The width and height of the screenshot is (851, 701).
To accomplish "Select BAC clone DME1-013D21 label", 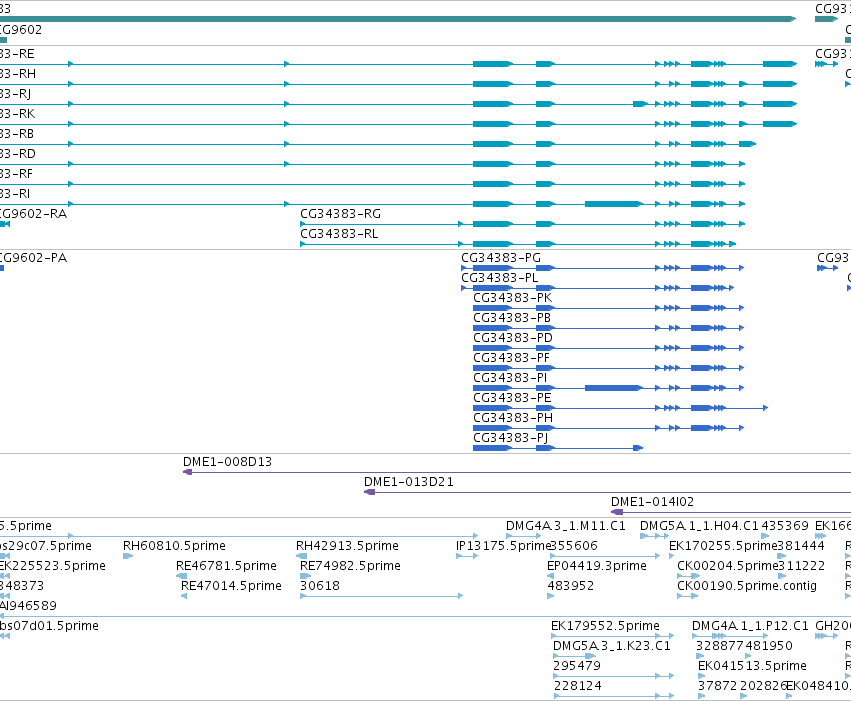I will [409, 482].
